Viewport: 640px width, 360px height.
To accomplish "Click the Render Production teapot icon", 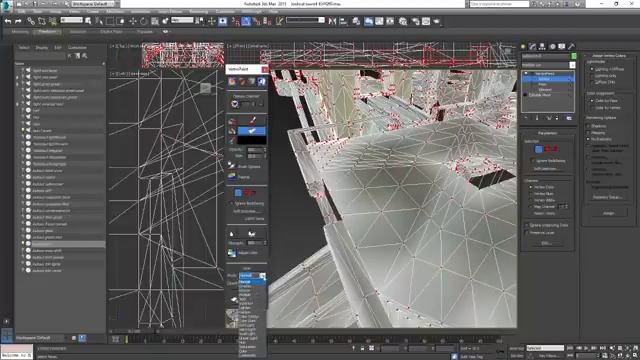I will (x=437, y=21).
